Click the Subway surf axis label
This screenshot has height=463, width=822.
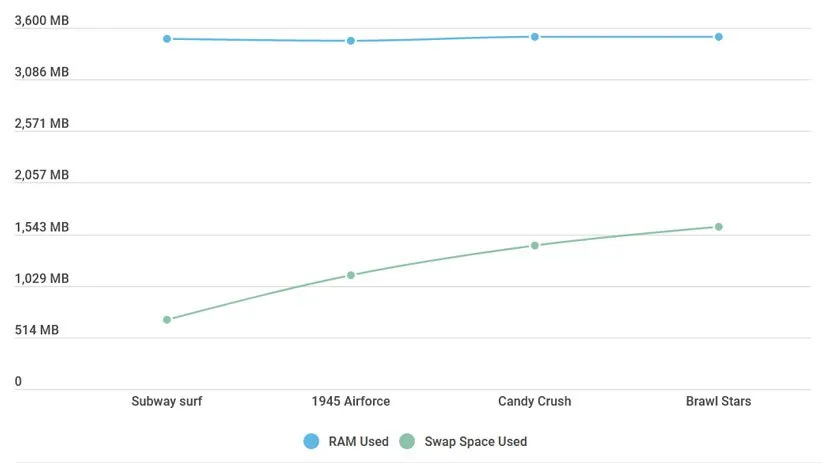167,401
